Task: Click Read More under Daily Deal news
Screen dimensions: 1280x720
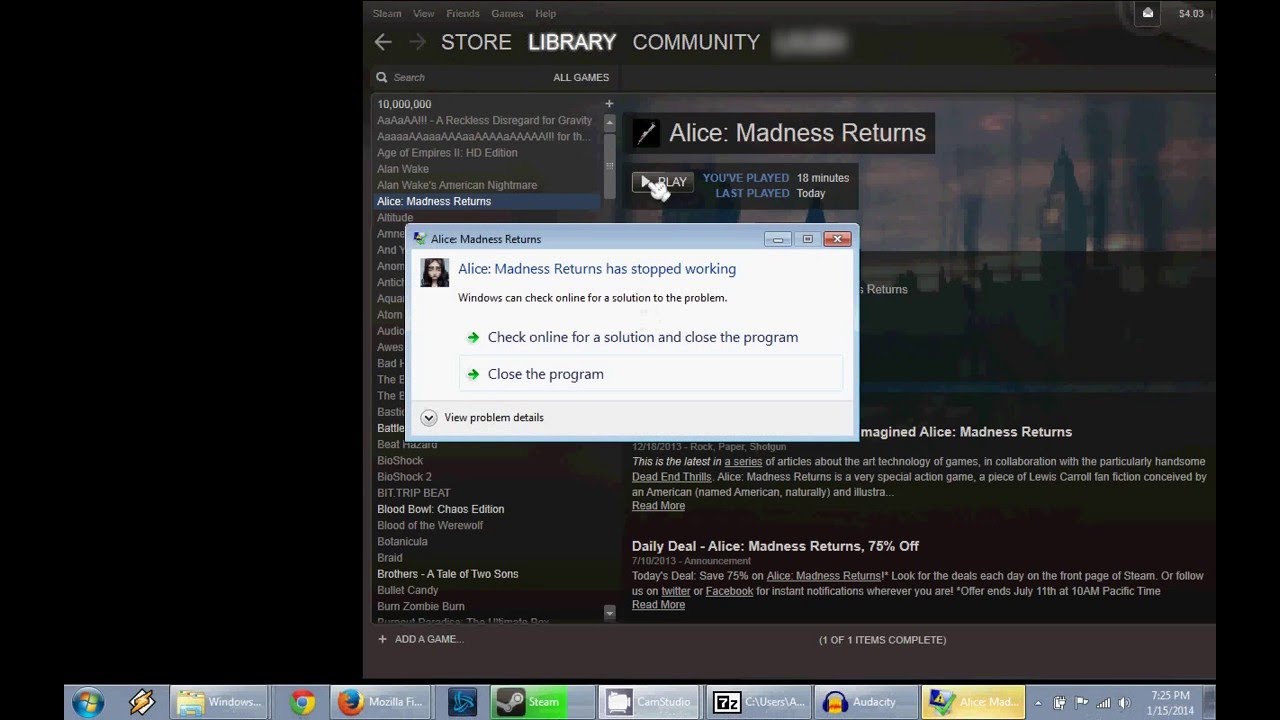Action: coord(658,605)
